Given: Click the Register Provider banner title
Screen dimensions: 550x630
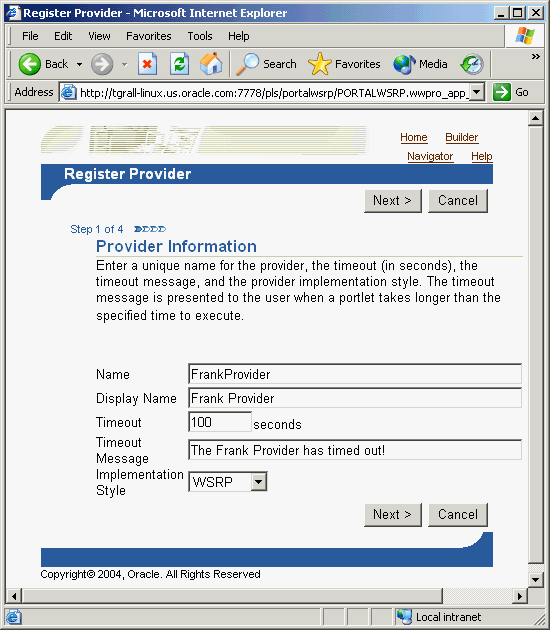Looking at the screenshot, I should tap(127, 174).
